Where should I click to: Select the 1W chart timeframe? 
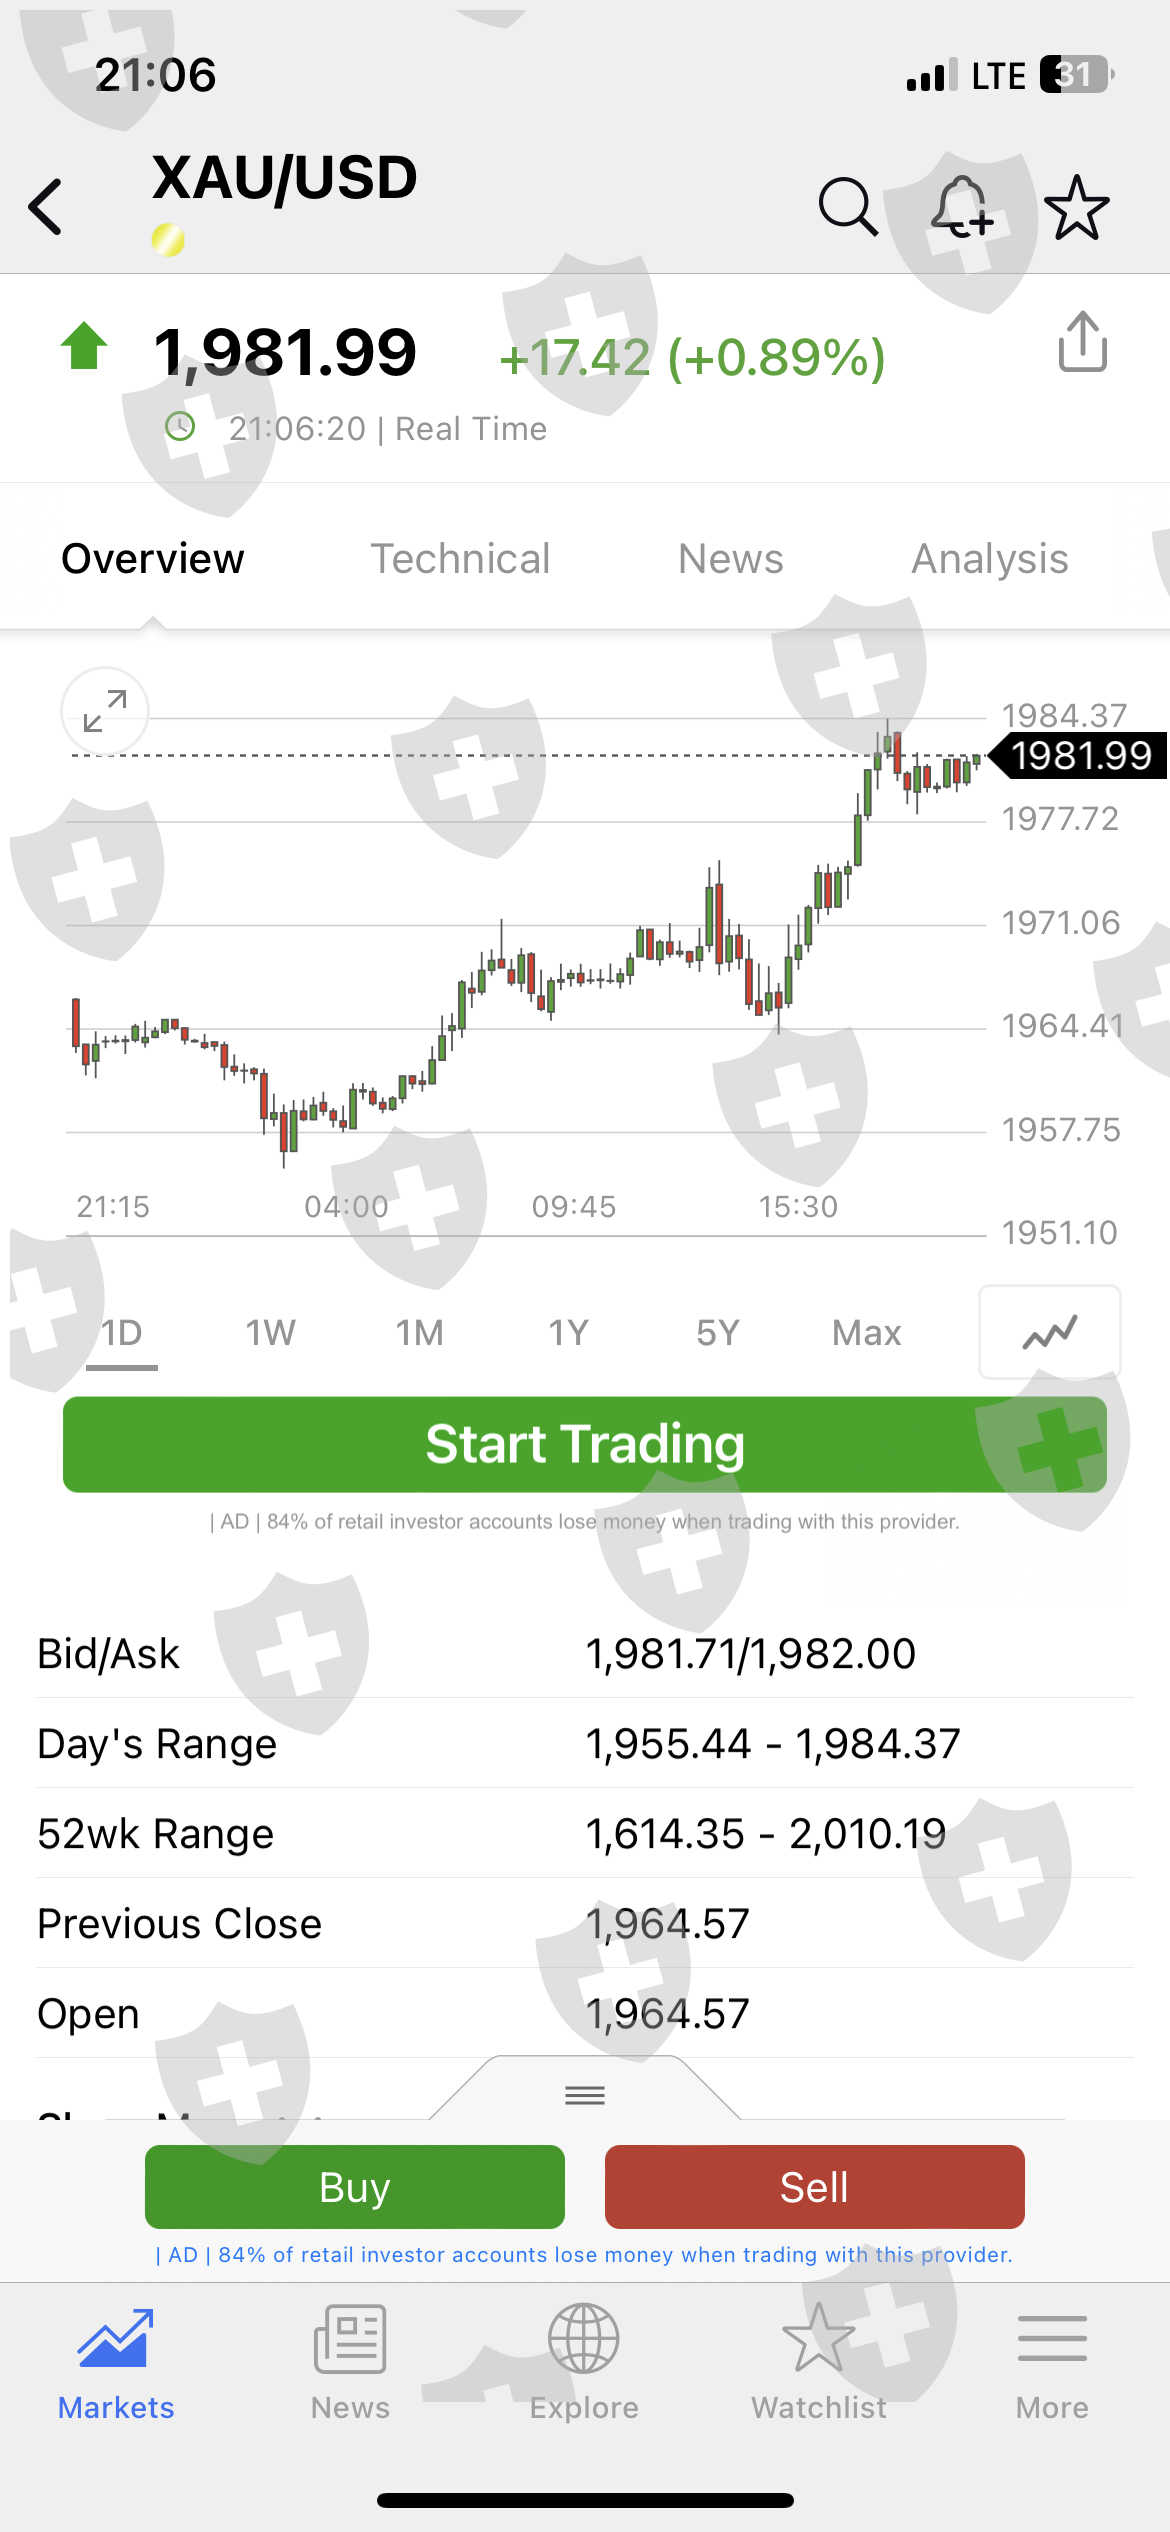pos(270,1333)
